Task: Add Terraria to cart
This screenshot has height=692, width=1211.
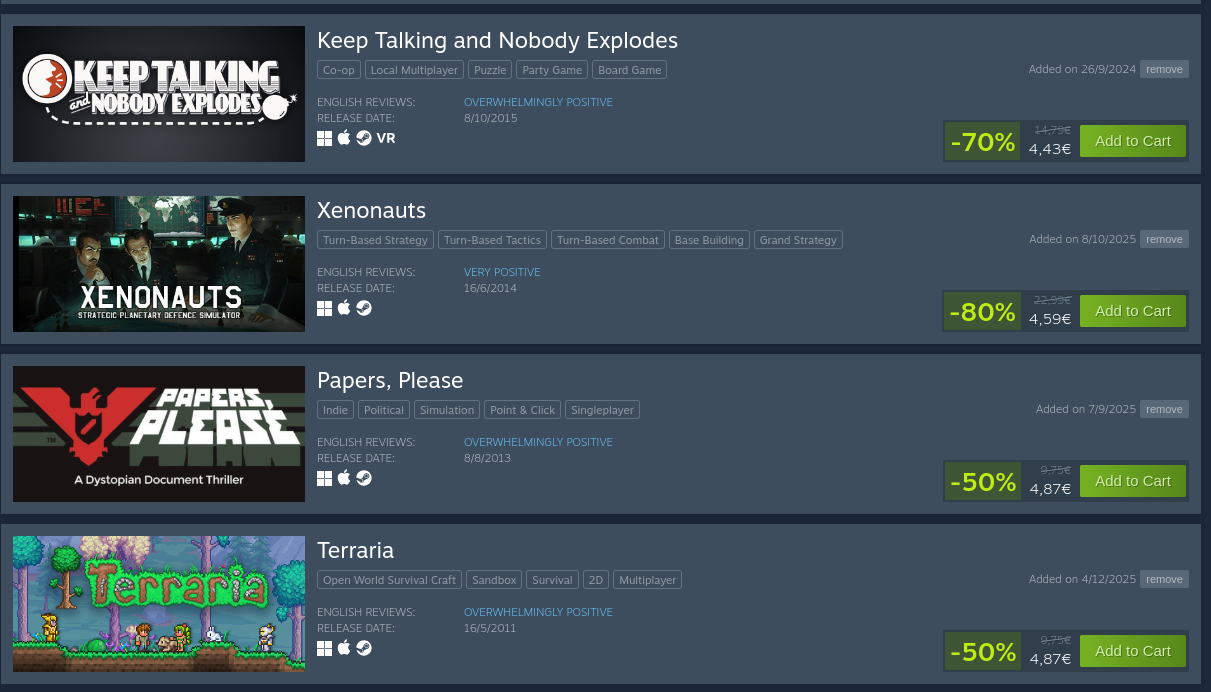Action: point(1133,651)
